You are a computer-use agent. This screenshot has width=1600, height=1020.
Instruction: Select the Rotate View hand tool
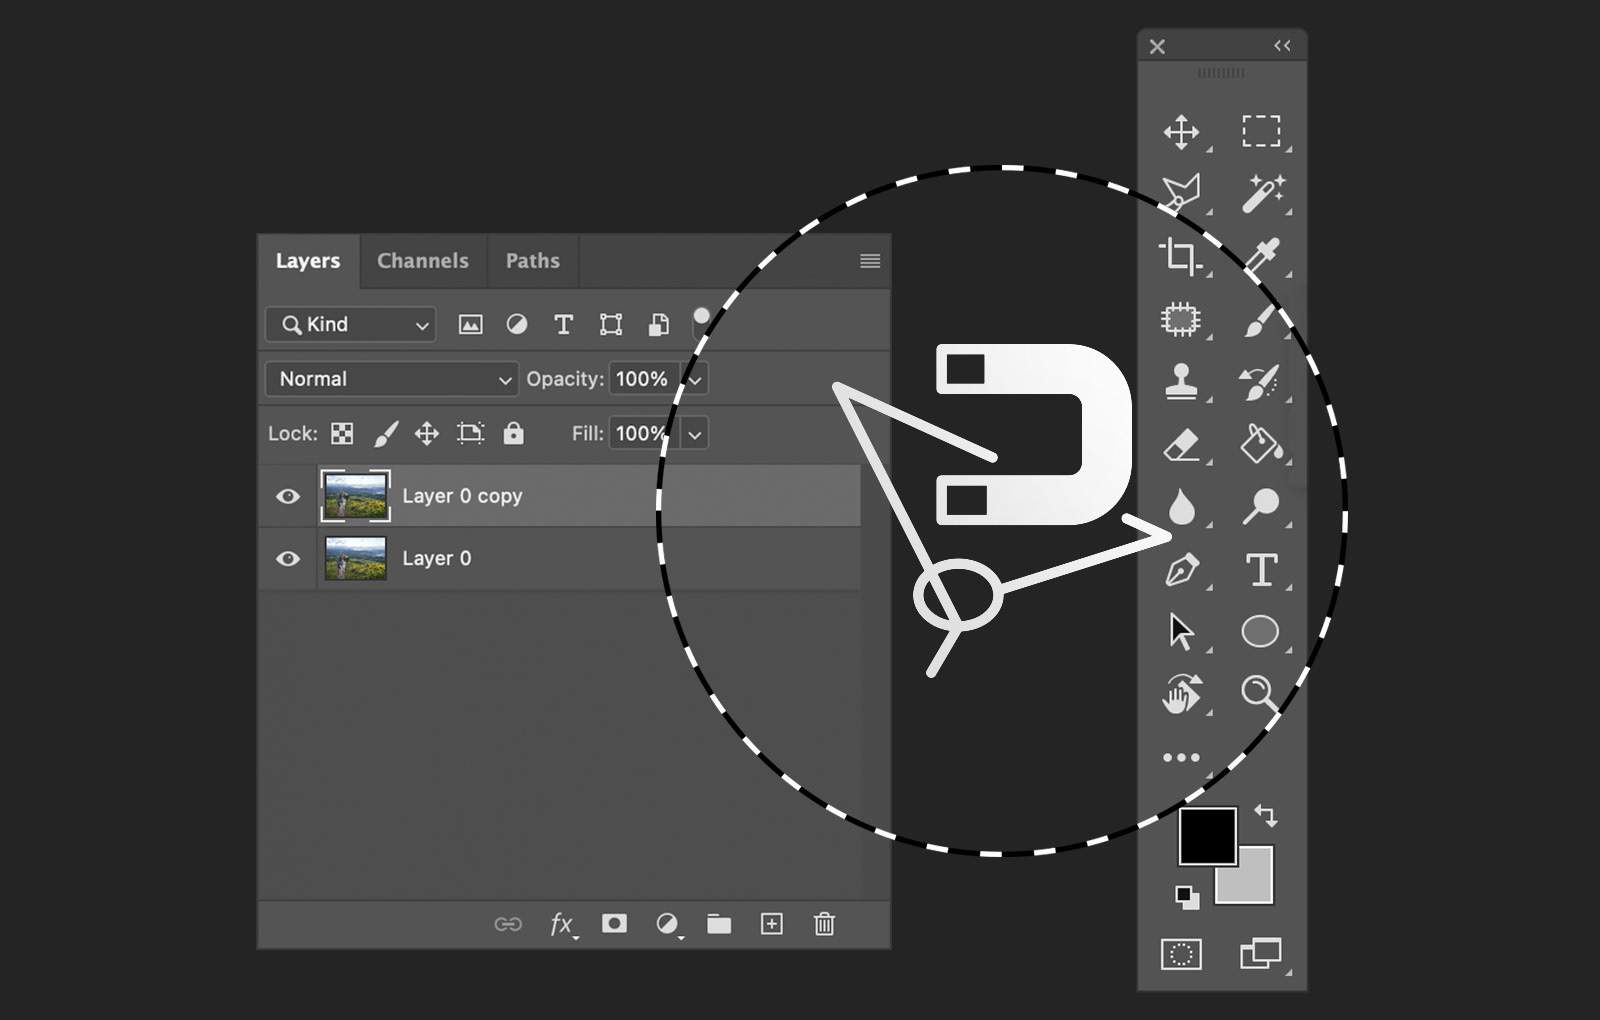tap(1181, 694)
